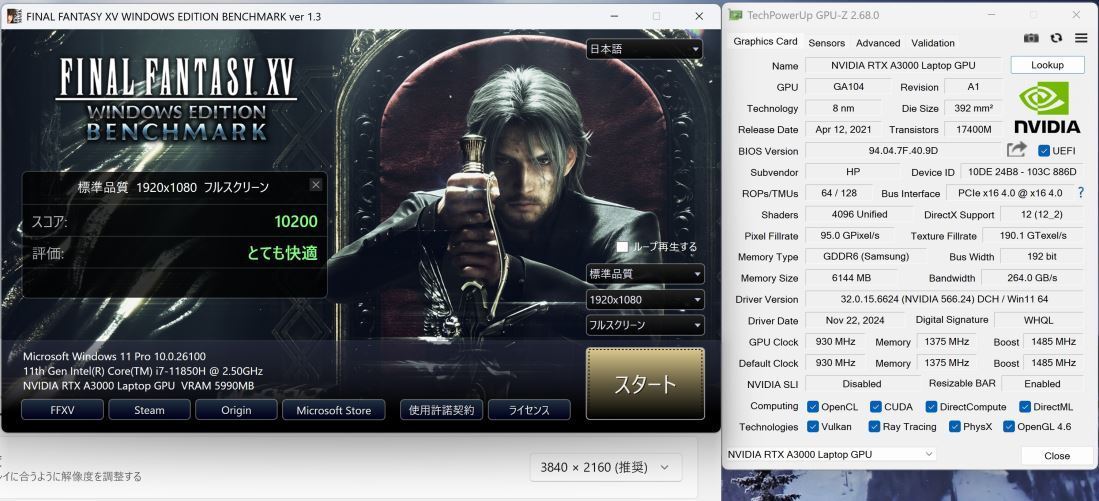Image resolution: width=1099 pixels, height=501 pixels.
Task: Open the GPU selector dropdown in GPU-Z
Action: point(830,454)
